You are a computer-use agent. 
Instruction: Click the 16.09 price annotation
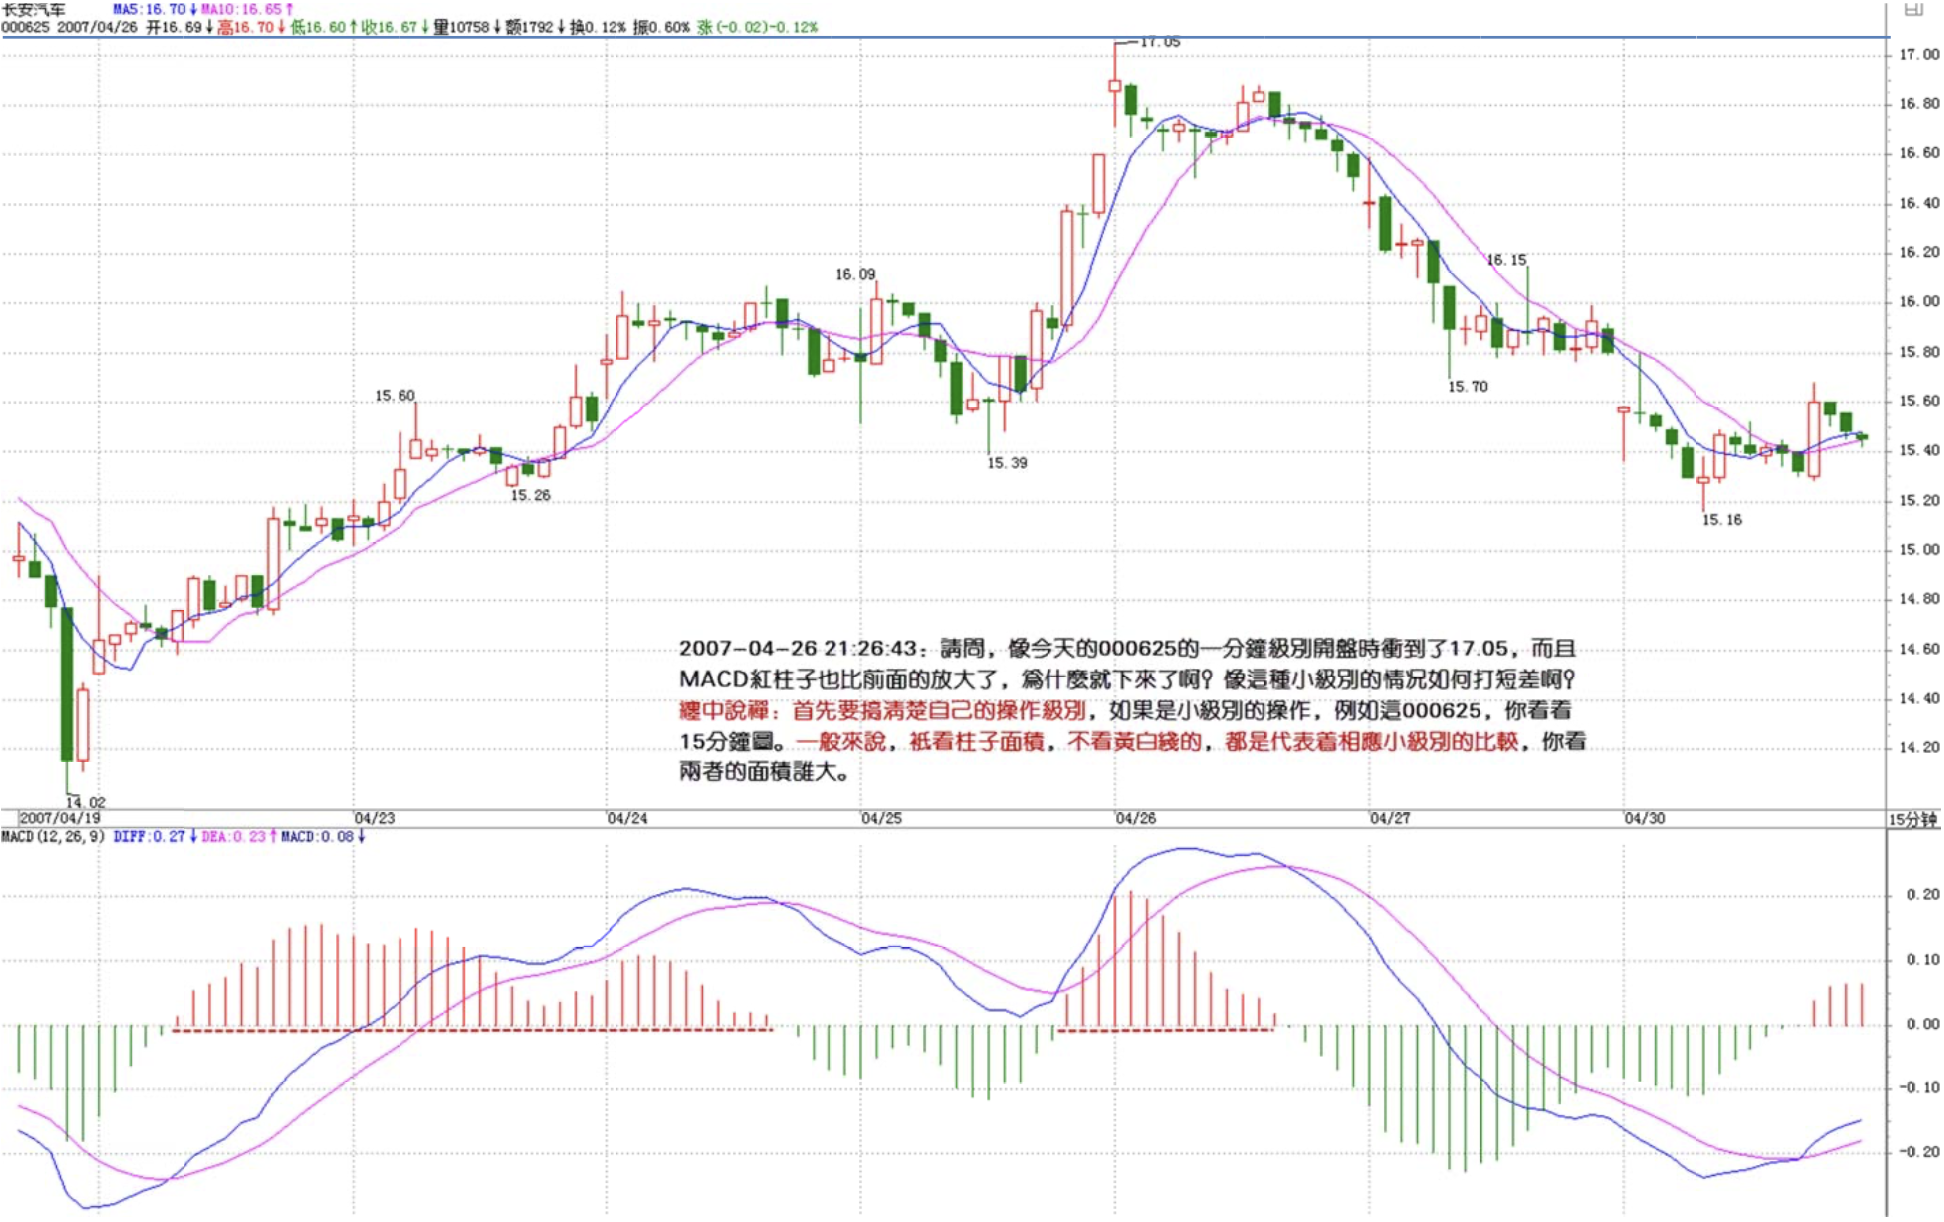click(855, 274)
